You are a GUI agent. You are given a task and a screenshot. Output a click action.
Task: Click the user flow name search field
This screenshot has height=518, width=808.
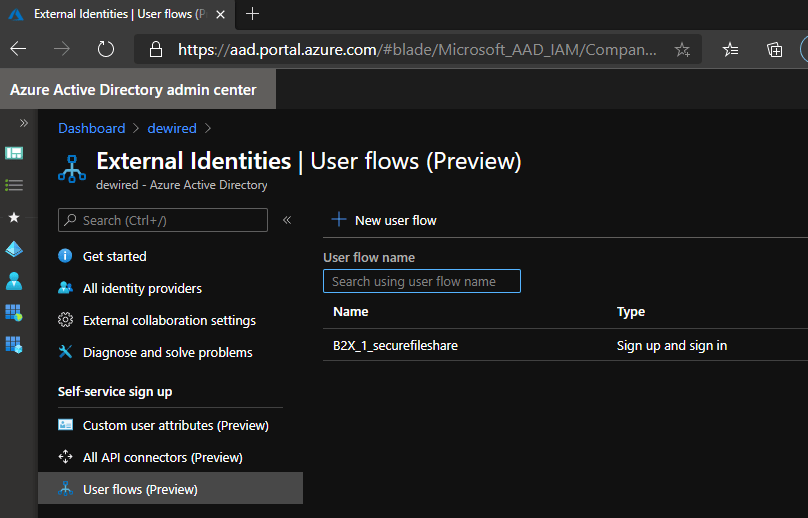[421, 282]
